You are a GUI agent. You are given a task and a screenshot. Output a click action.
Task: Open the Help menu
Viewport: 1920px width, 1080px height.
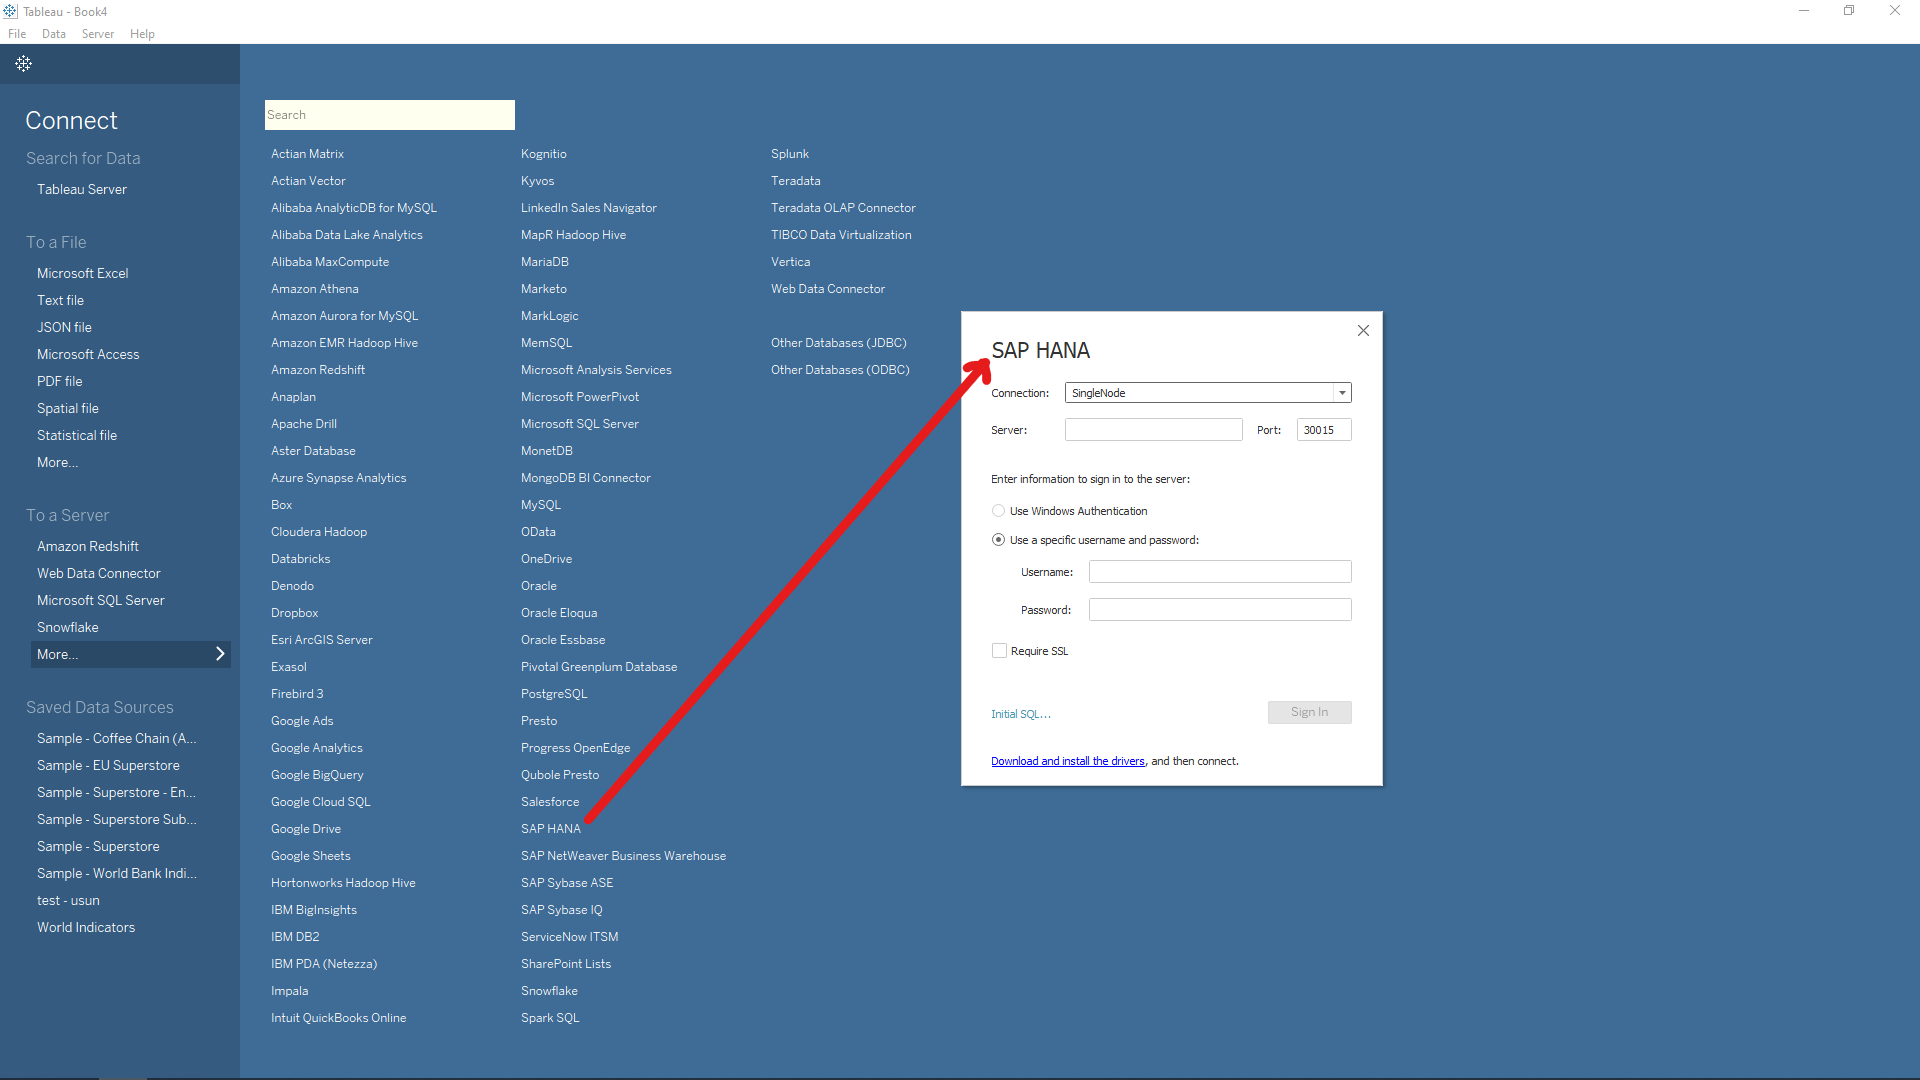click(x=142, y=34)
